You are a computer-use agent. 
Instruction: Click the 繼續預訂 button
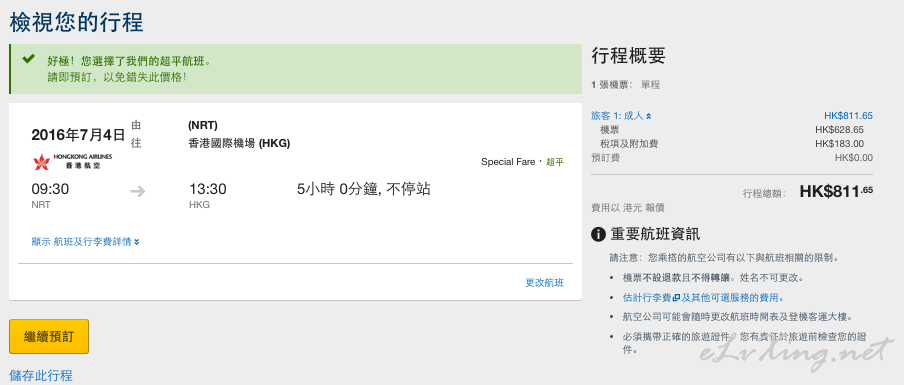click(49, 337)
